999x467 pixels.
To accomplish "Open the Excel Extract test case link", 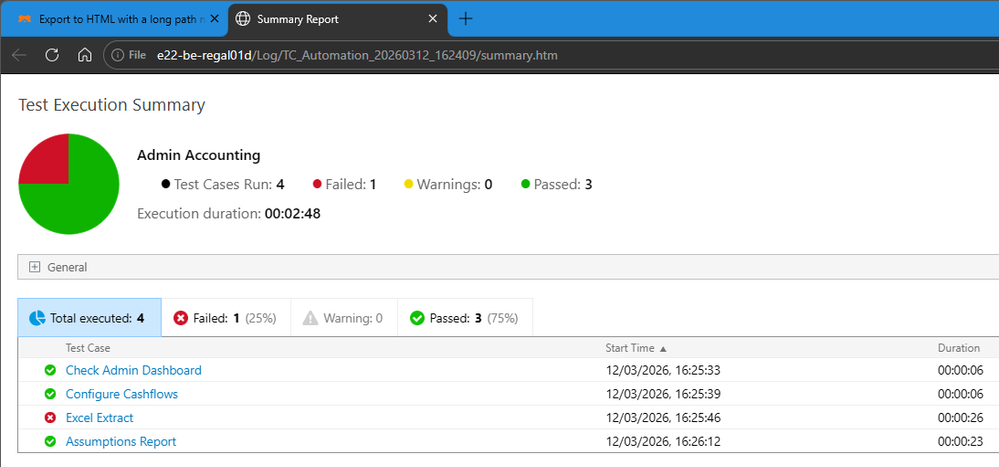I will coord(99,418).
